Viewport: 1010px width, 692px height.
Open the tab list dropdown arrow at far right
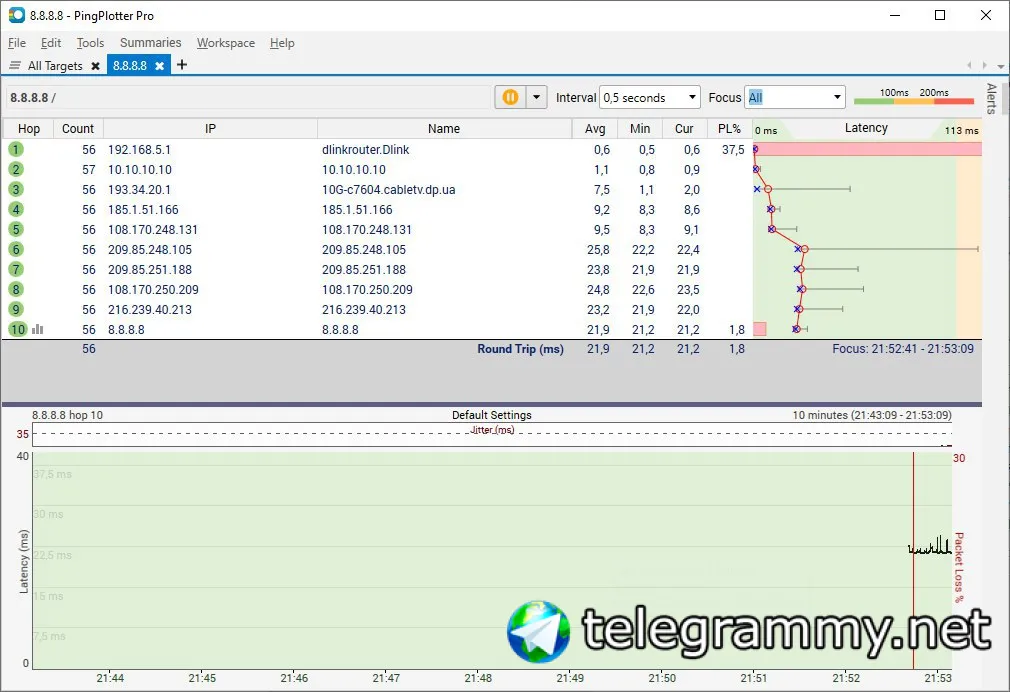tap(1000, 66)
